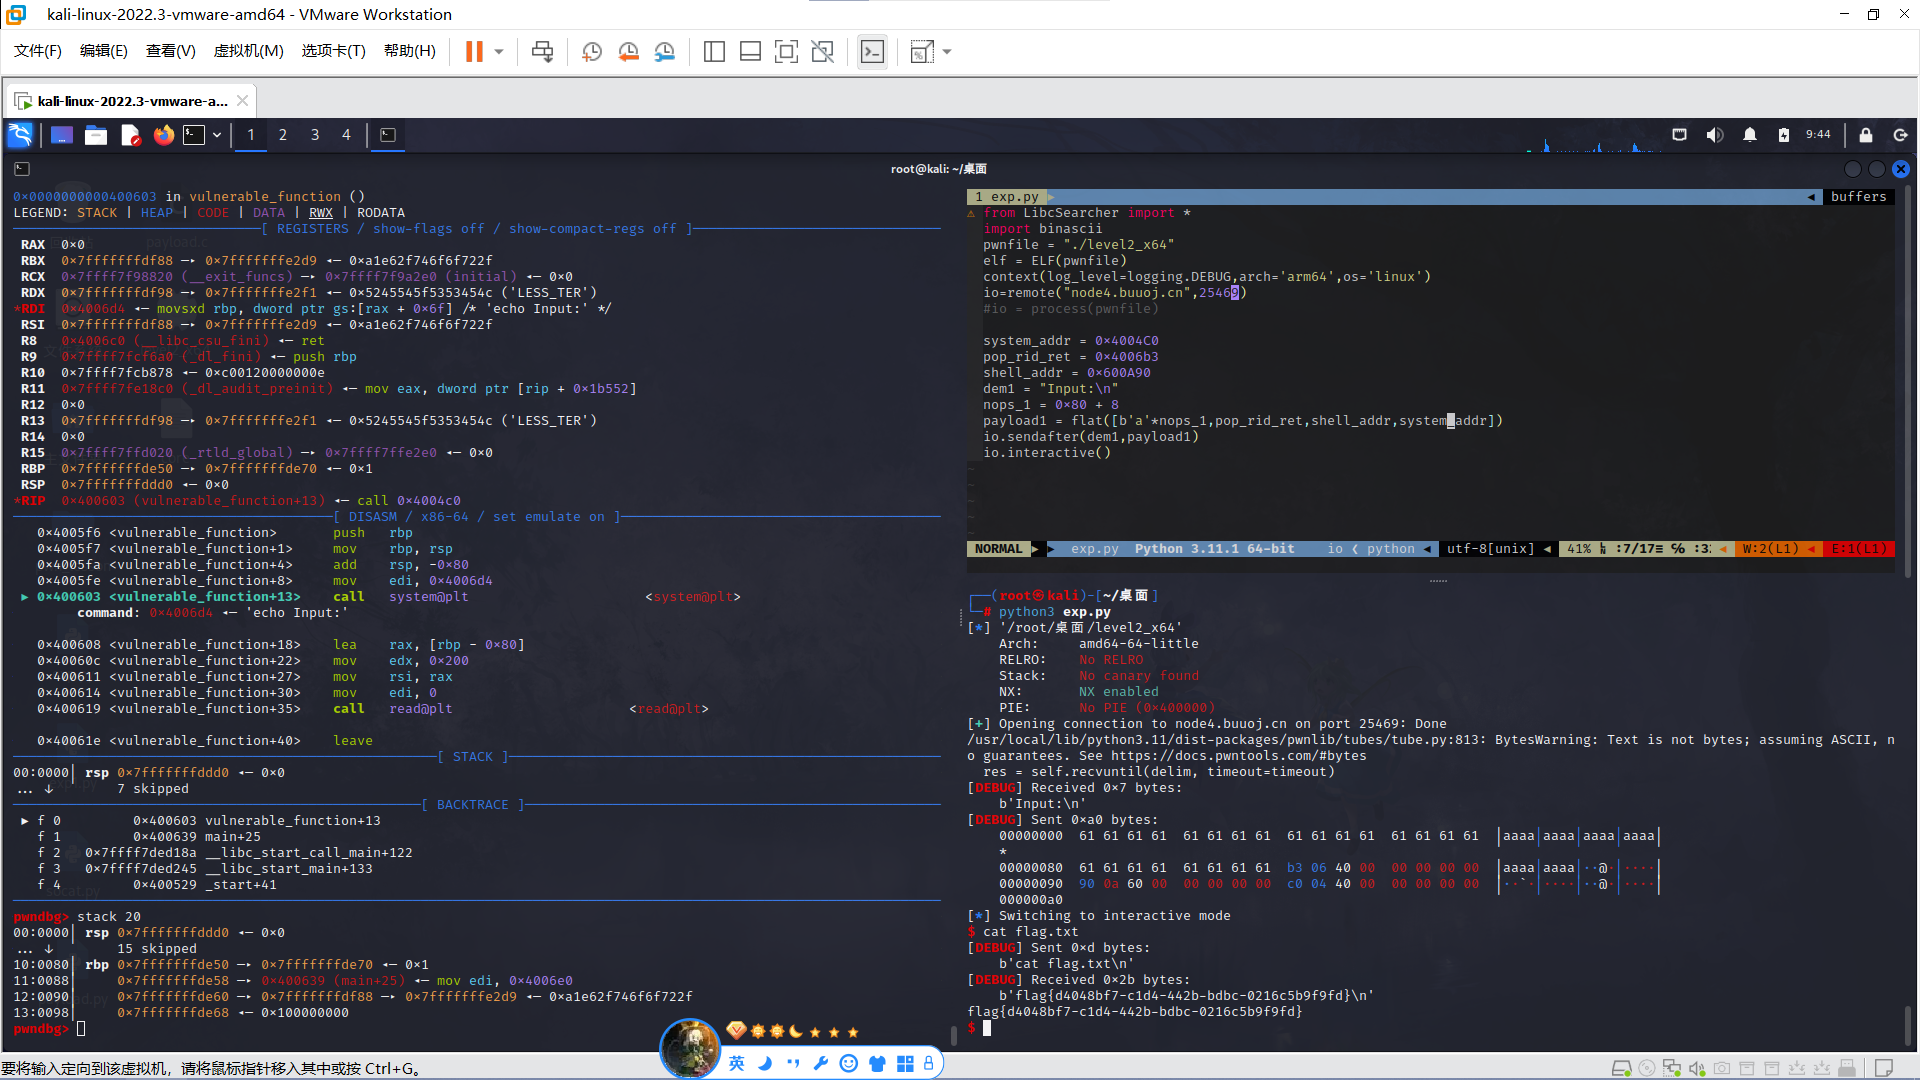Open the IME wrench settings icon
The image size is (1920, 1080).
(x=821, y=1063)
